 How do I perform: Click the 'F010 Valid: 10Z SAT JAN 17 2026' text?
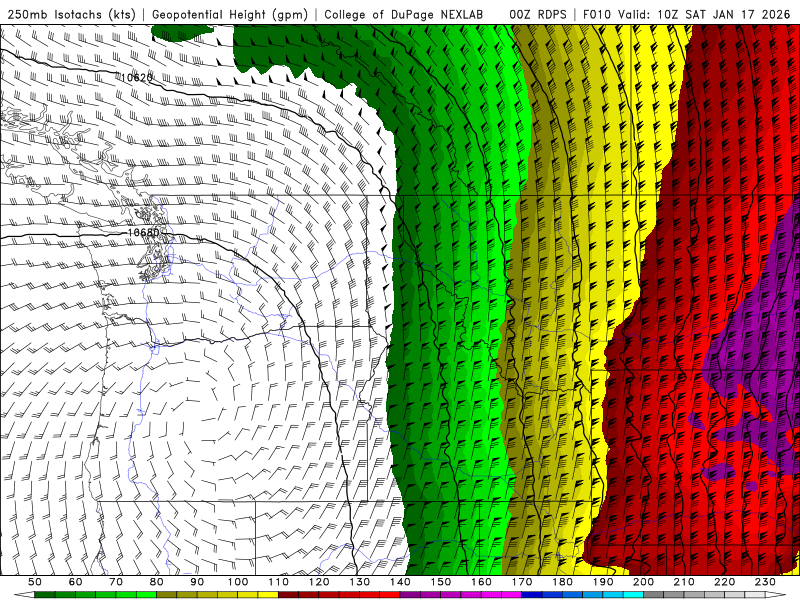pyautogui.click(x=686, y=15)
